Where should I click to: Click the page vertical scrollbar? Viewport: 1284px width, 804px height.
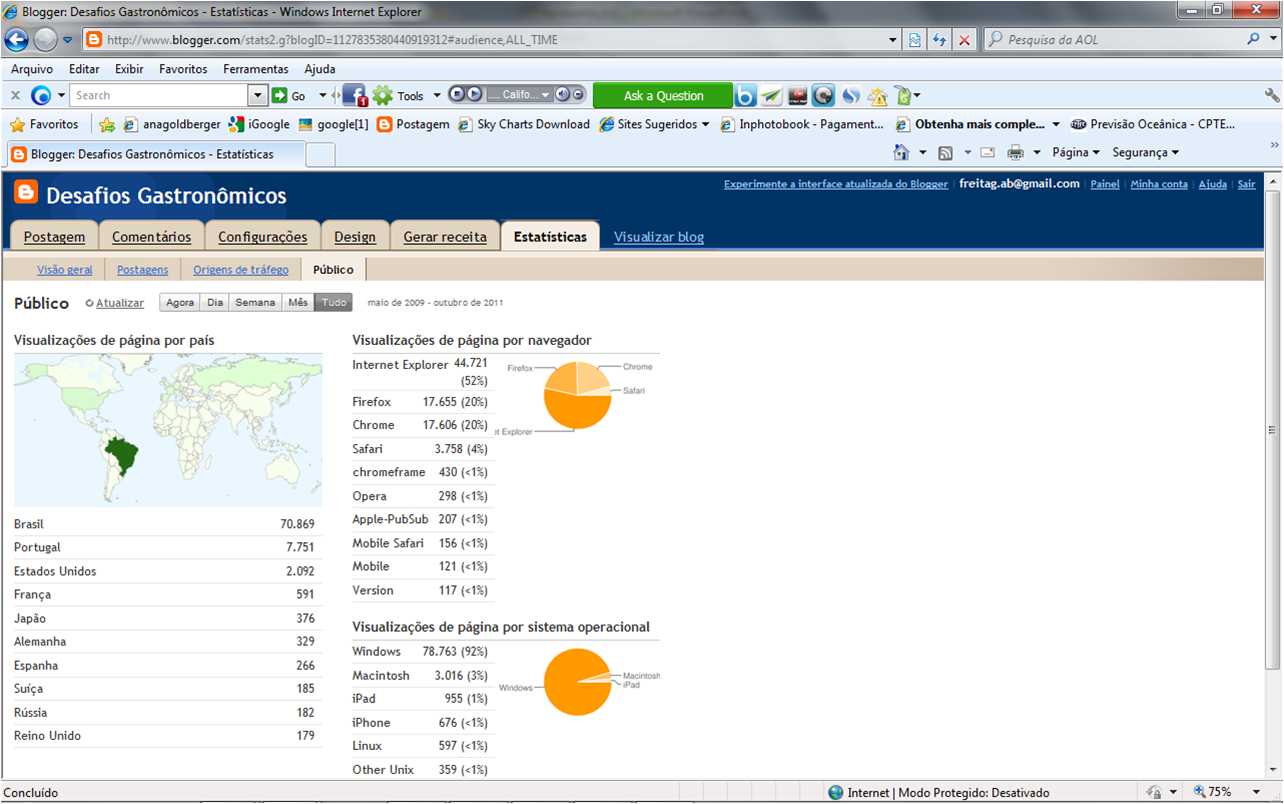tap(1272, 430)
